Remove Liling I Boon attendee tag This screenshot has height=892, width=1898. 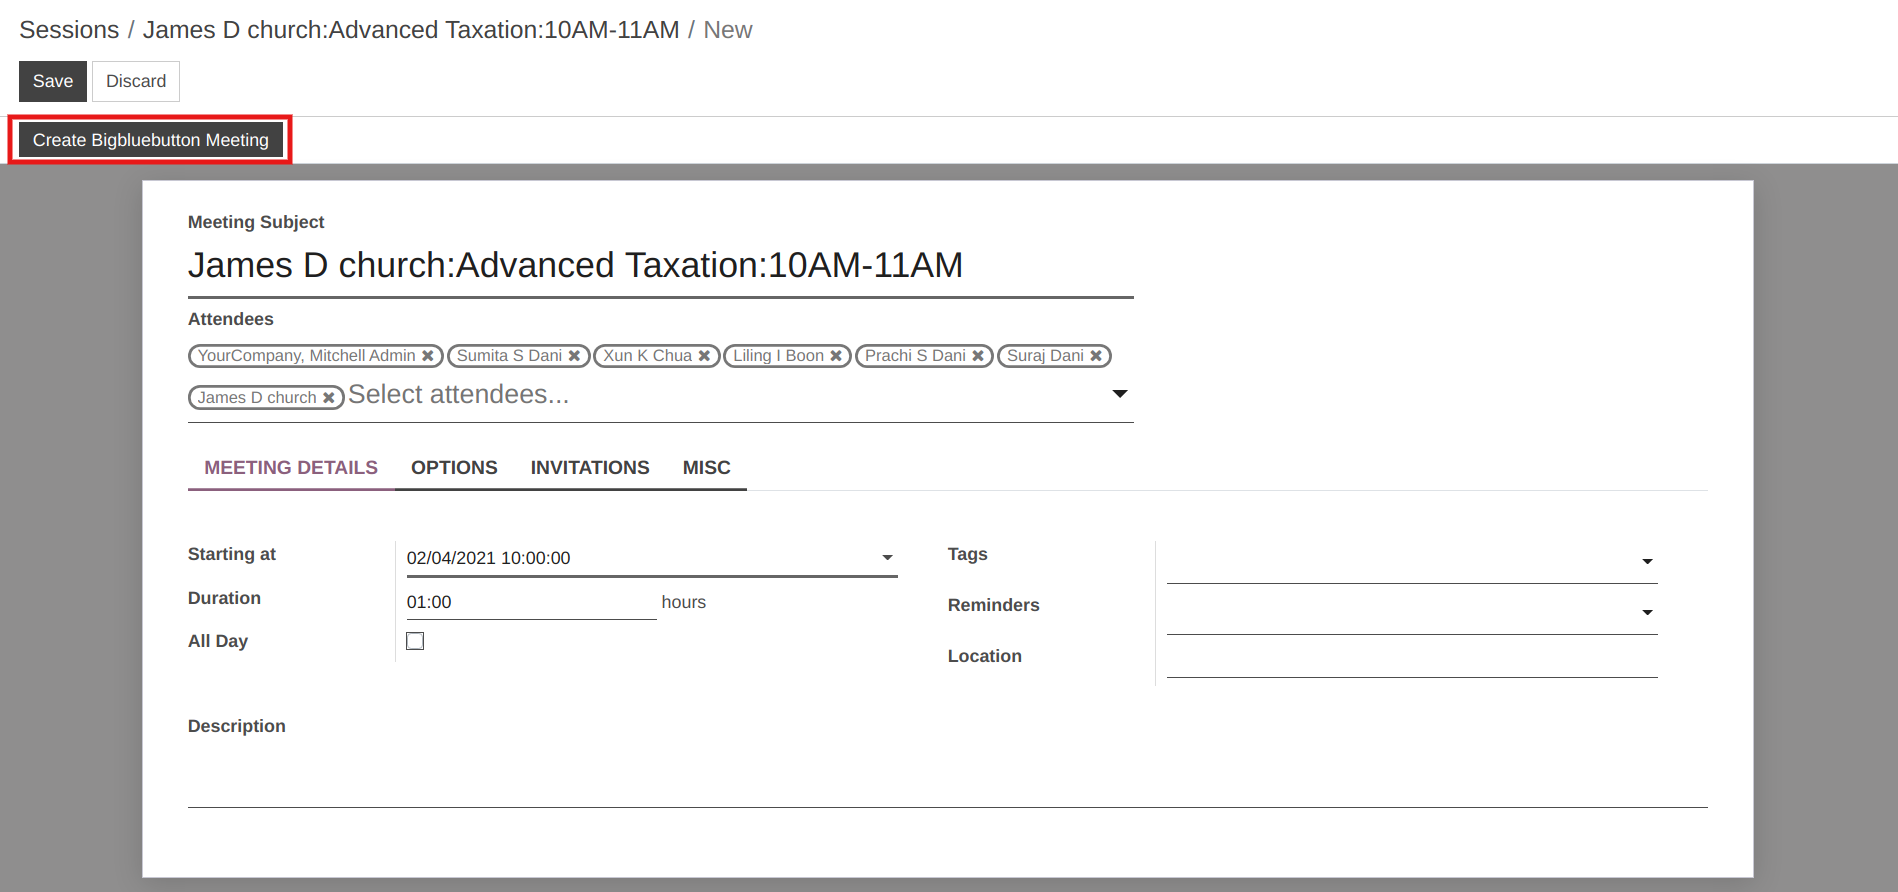click(x=836, y=356)
